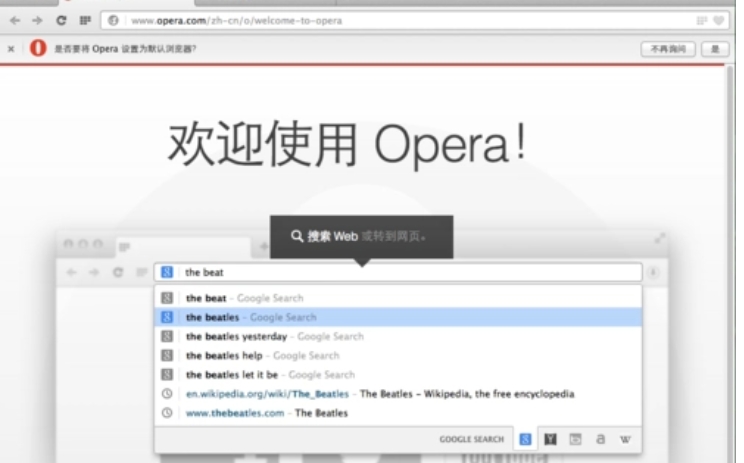The width and height of the screenshot is (744, 463).
Task: Click the demo window's download icon
Action: tap(653, 272)
